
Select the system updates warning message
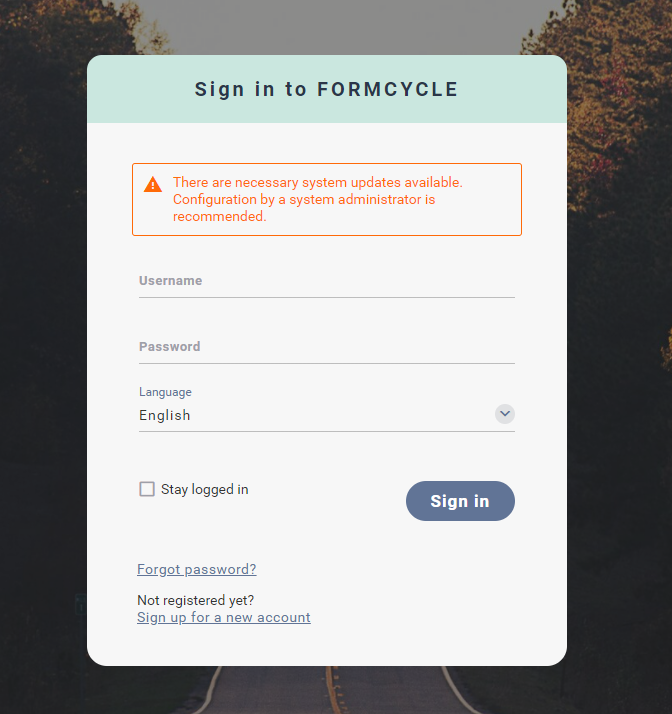(x=327, y=199)
